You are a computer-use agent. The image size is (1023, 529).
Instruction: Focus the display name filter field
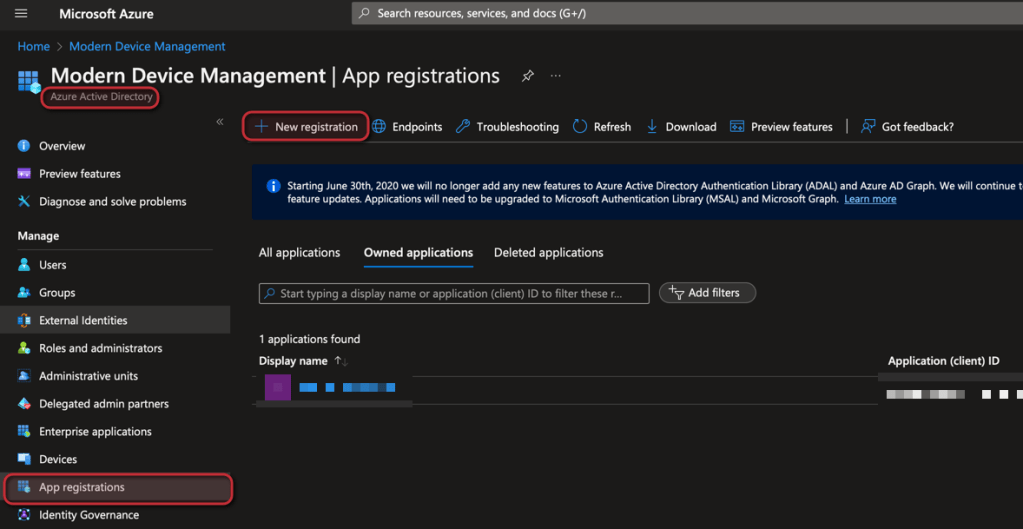[x=455, y=294]
